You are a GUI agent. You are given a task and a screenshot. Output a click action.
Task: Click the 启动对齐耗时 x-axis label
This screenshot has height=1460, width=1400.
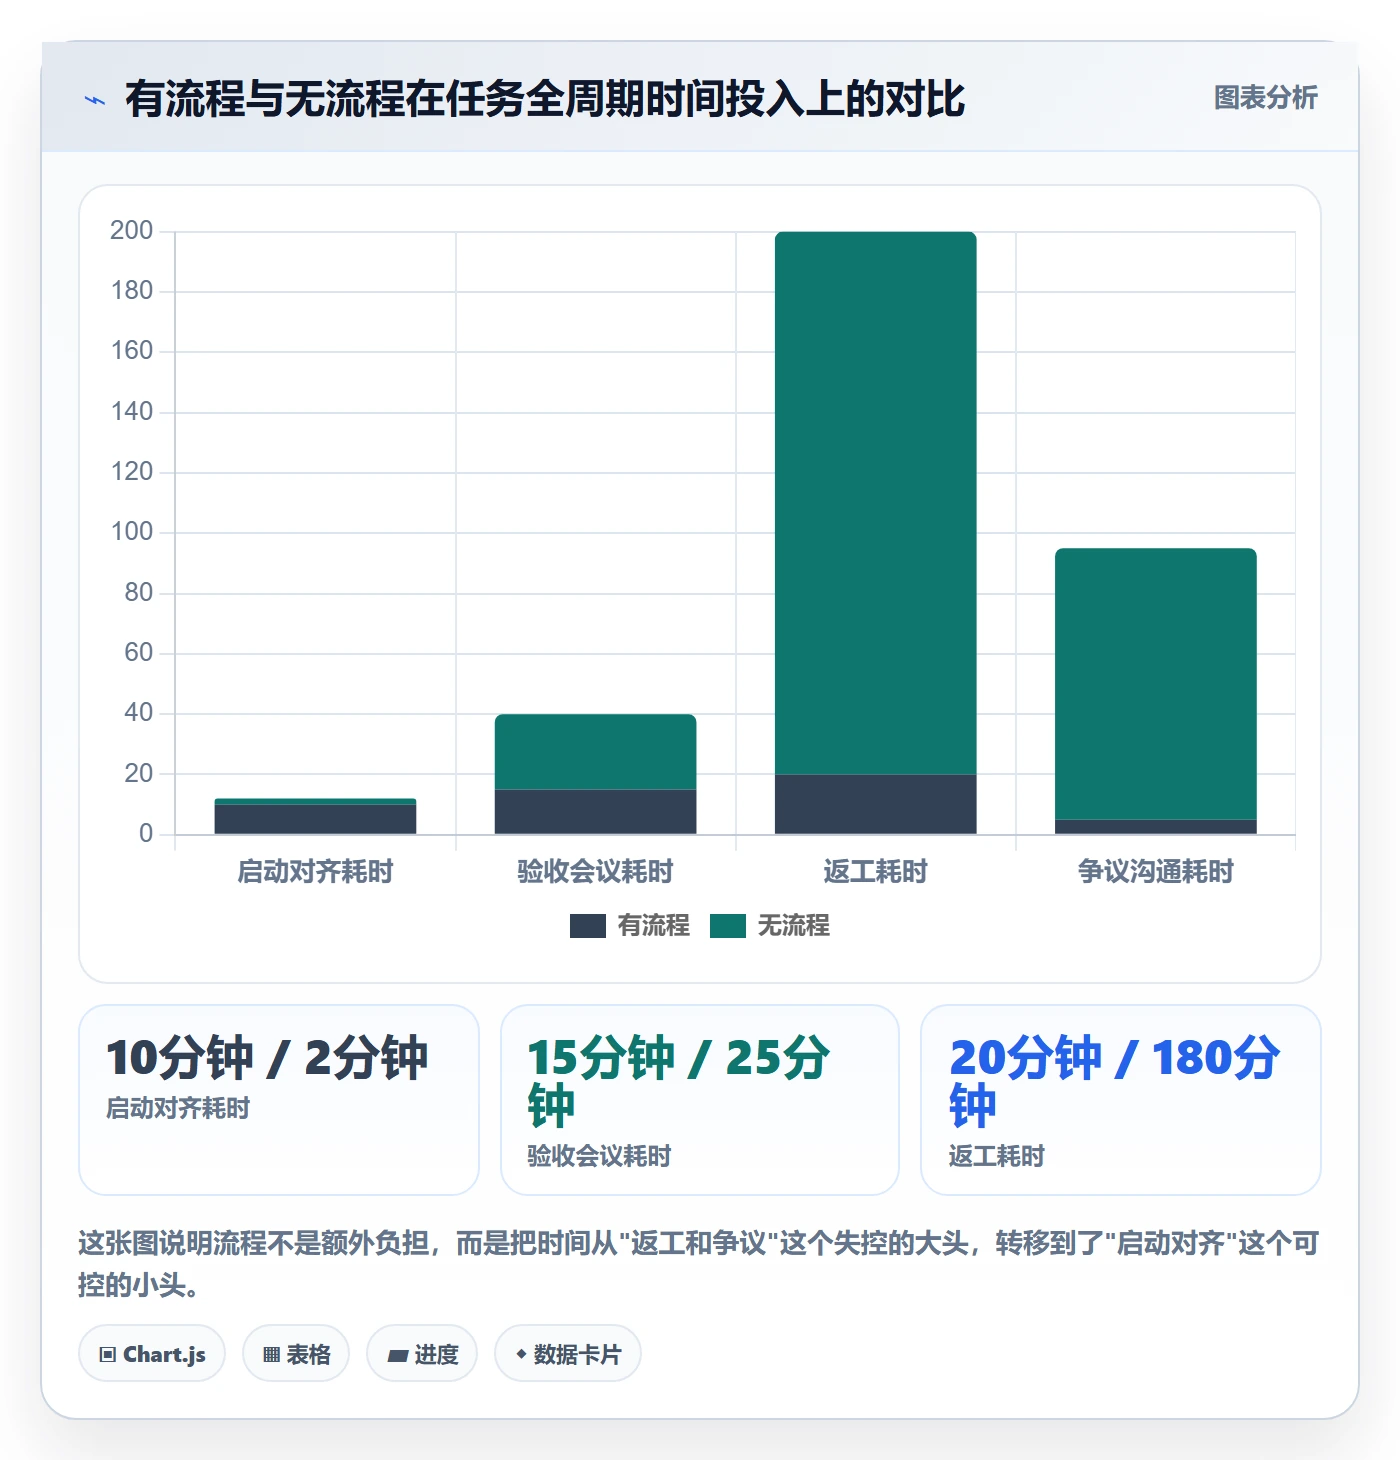pyautogui.click(x=316, y=872)
